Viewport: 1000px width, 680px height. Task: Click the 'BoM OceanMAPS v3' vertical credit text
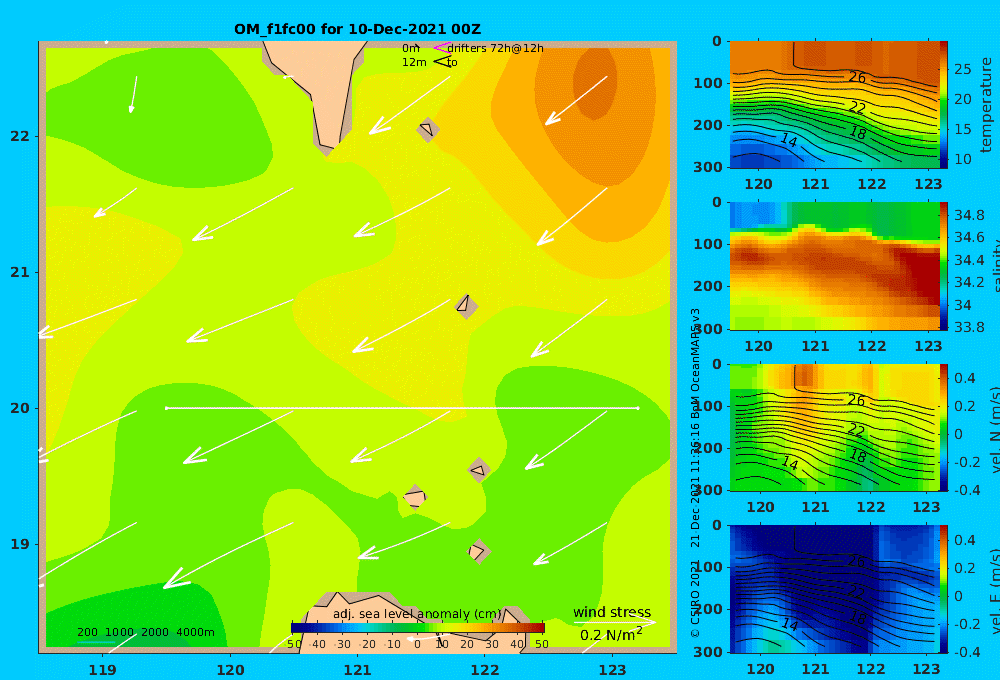point(696,362)
